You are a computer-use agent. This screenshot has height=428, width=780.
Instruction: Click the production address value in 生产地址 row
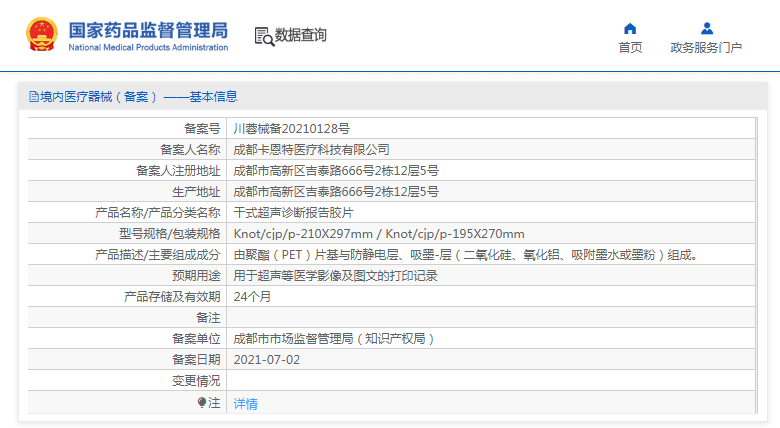pyautogui.click(x=336, y=192)
